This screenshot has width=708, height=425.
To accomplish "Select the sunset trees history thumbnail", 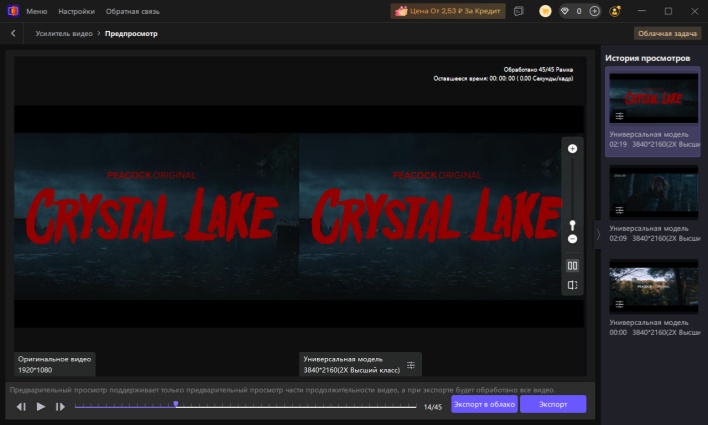I will coord(653,286).
